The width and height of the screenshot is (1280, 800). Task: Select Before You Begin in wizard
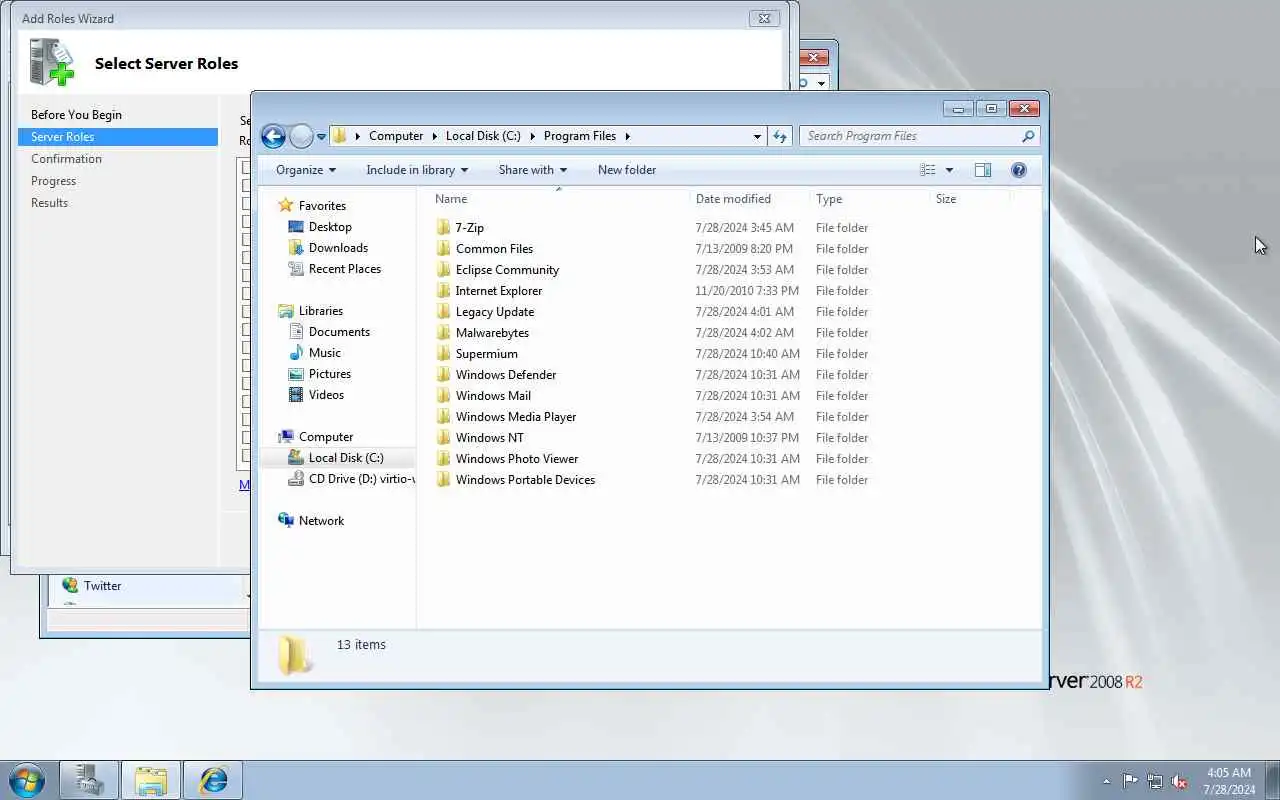(x=76, y=115)
